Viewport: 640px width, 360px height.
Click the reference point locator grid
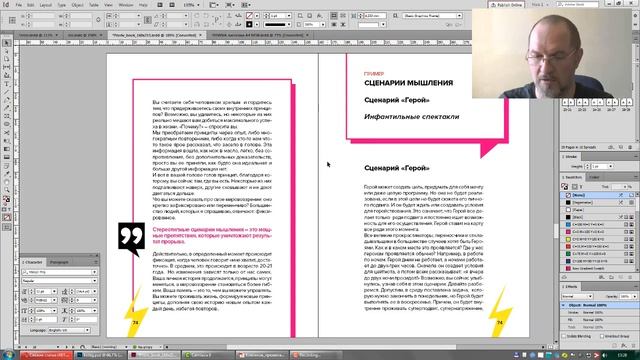[12, 20]
